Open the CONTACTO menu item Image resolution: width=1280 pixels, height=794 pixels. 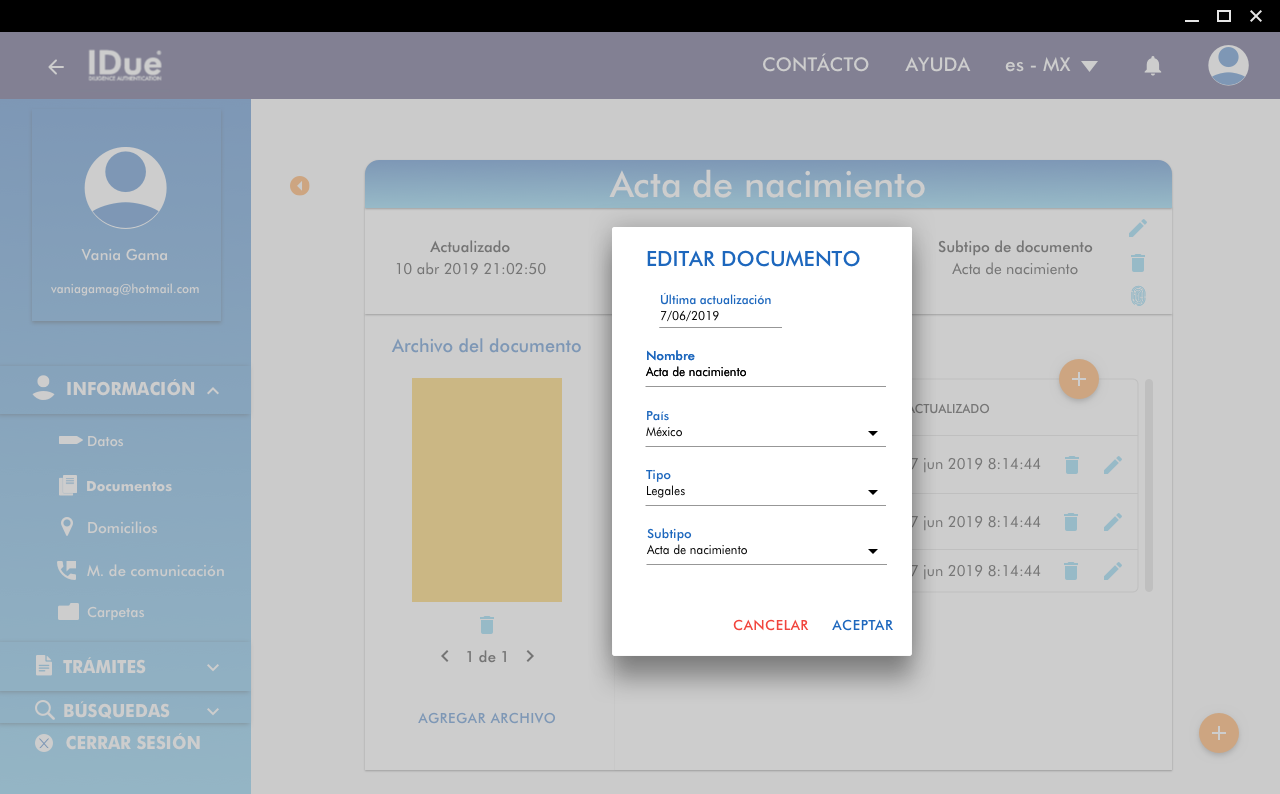coord(815,65)
